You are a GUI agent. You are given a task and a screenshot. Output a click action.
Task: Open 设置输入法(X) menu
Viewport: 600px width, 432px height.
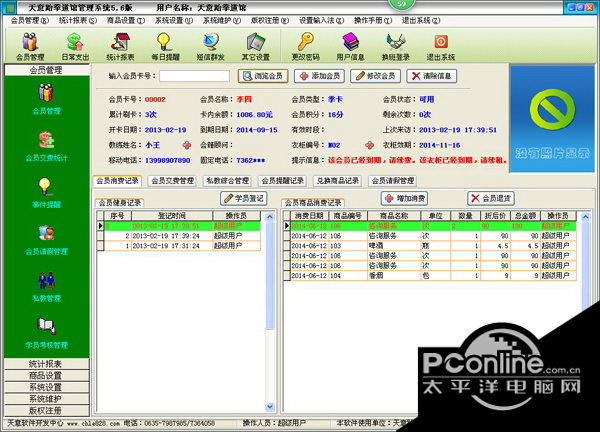click(321, 21)
